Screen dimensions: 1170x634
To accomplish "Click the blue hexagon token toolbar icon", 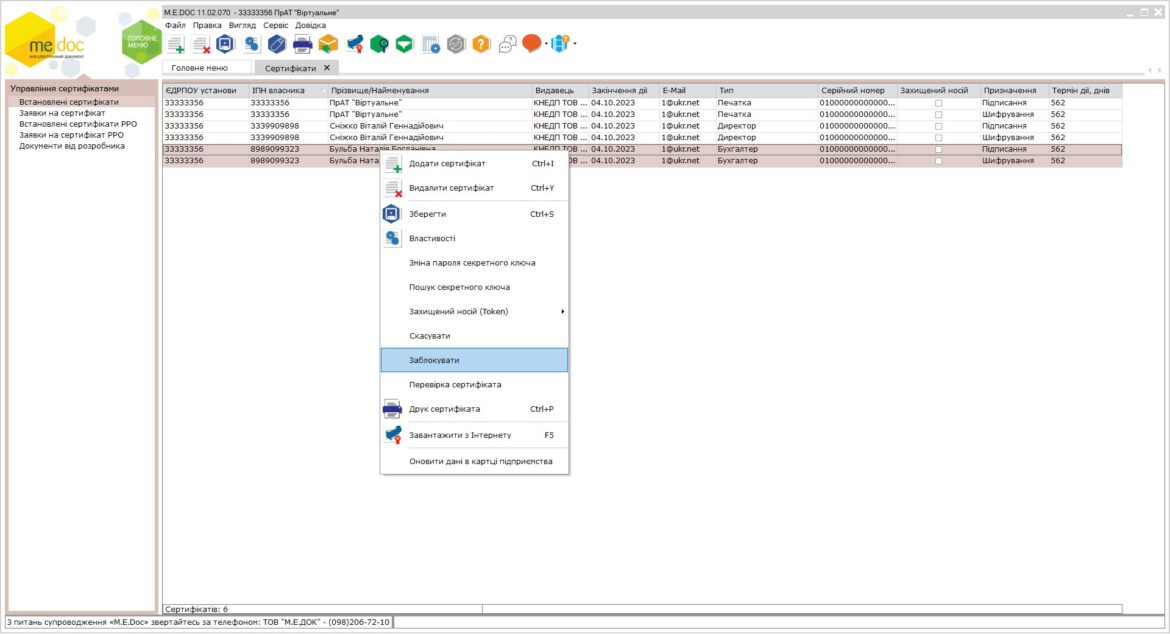I will click(277, 44).
